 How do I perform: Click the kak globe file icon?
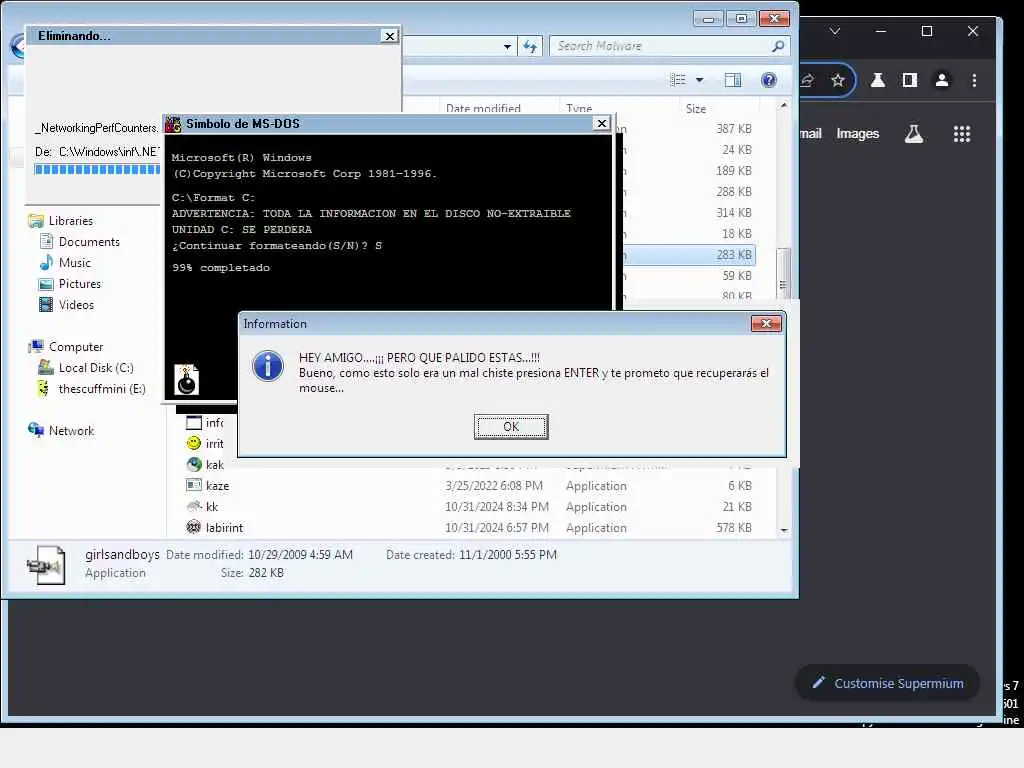193,464
